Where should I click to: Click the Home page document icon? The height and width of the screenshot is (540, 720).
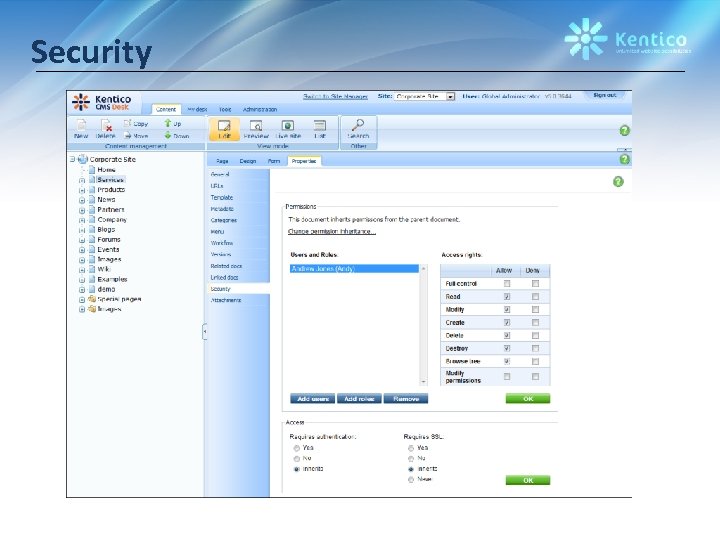click(92, 169)
